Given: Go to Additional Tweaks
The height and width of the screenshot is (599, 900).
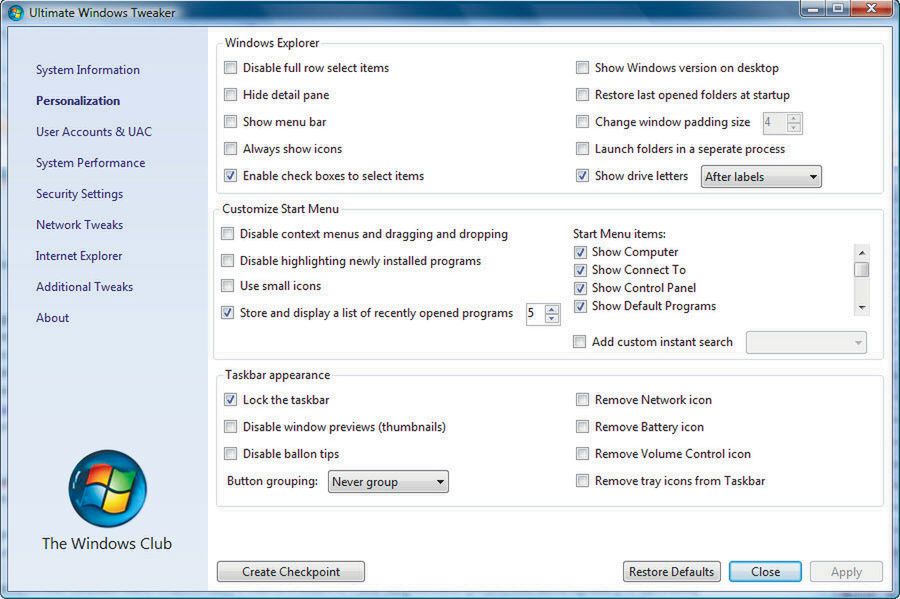Looking at the screenshot, I should (x=84, y=287).
